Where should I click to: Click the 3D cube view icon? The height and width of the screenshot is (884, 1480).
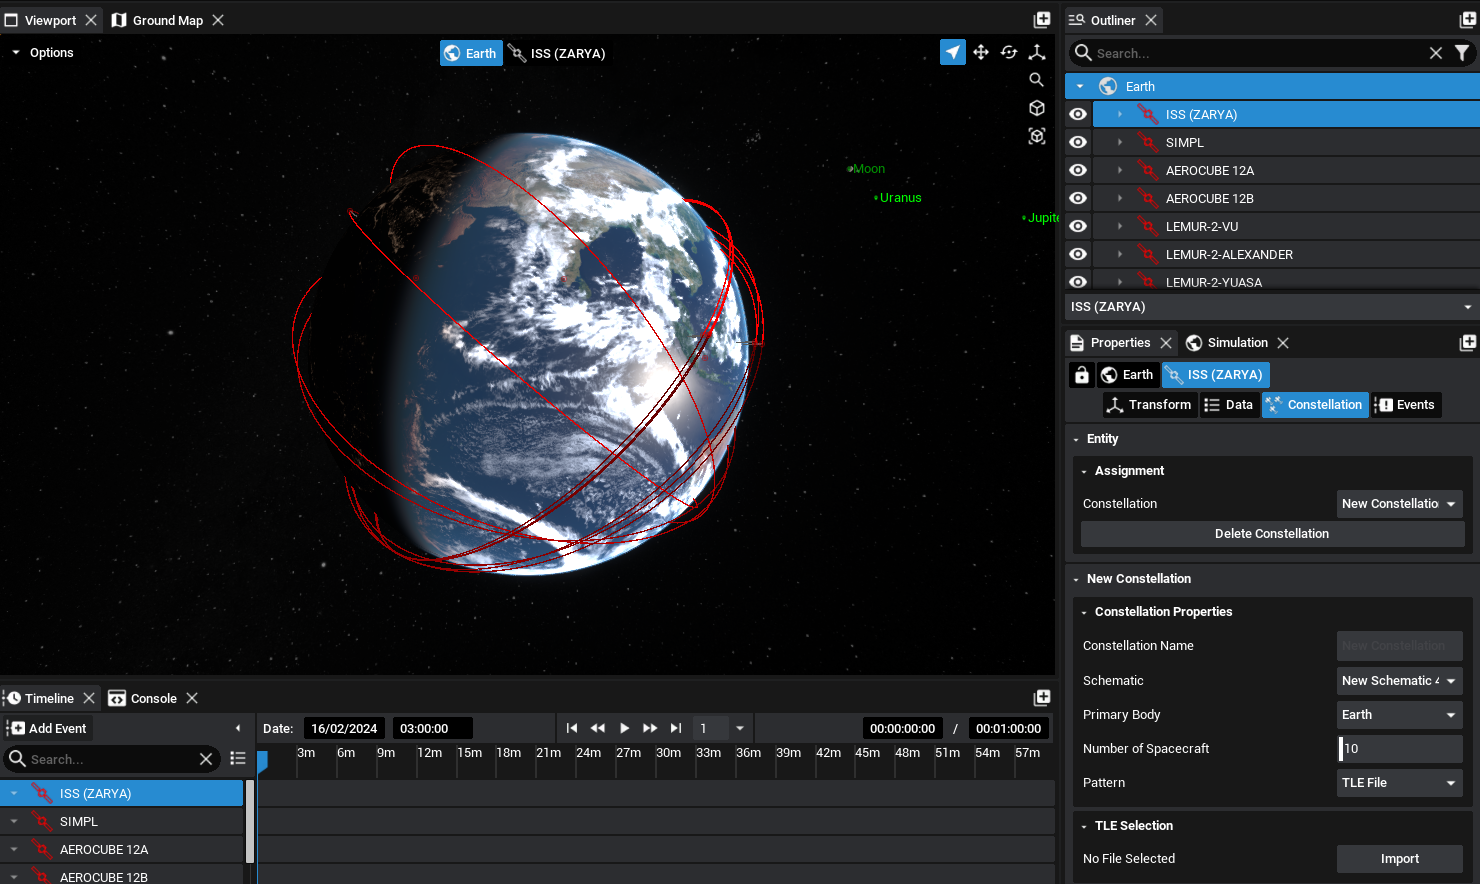coord(1037,108)
